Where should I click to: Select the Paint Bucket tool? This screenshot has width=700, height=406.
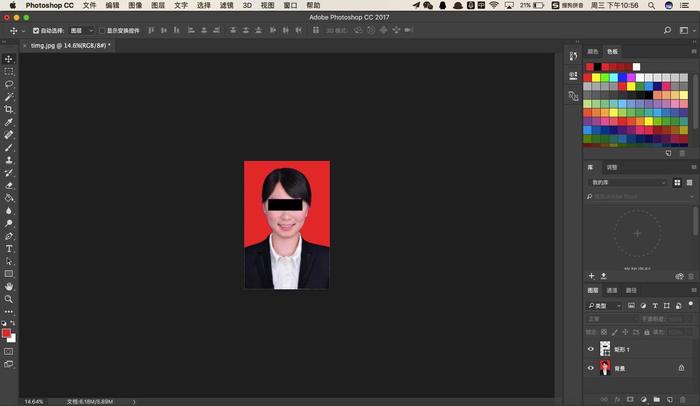point(8,198)
